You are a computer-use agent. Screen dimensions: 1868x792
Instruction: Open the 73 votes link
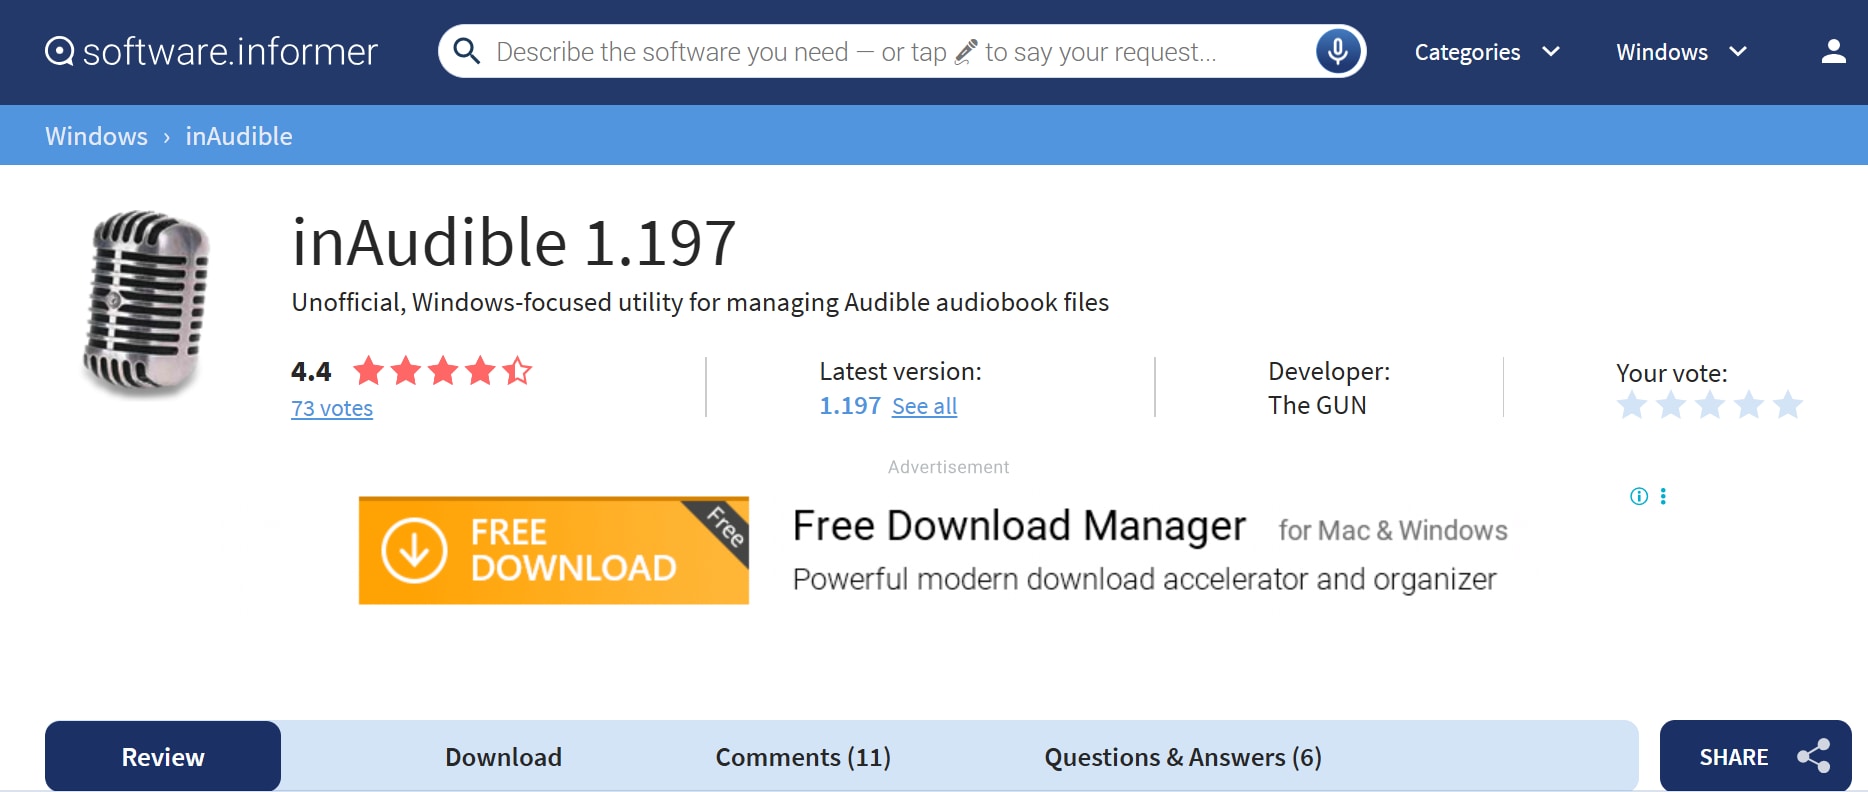coord(332,408)
